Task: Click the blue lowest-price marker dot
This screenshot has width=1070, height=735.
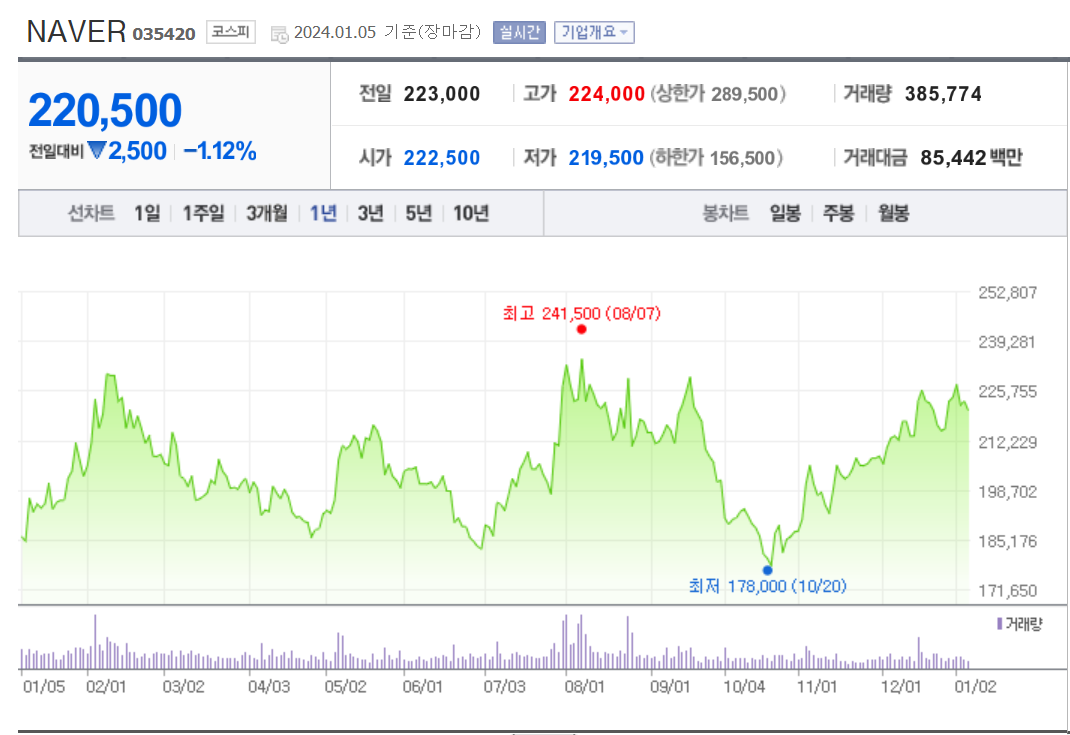Action: point(768,570)
